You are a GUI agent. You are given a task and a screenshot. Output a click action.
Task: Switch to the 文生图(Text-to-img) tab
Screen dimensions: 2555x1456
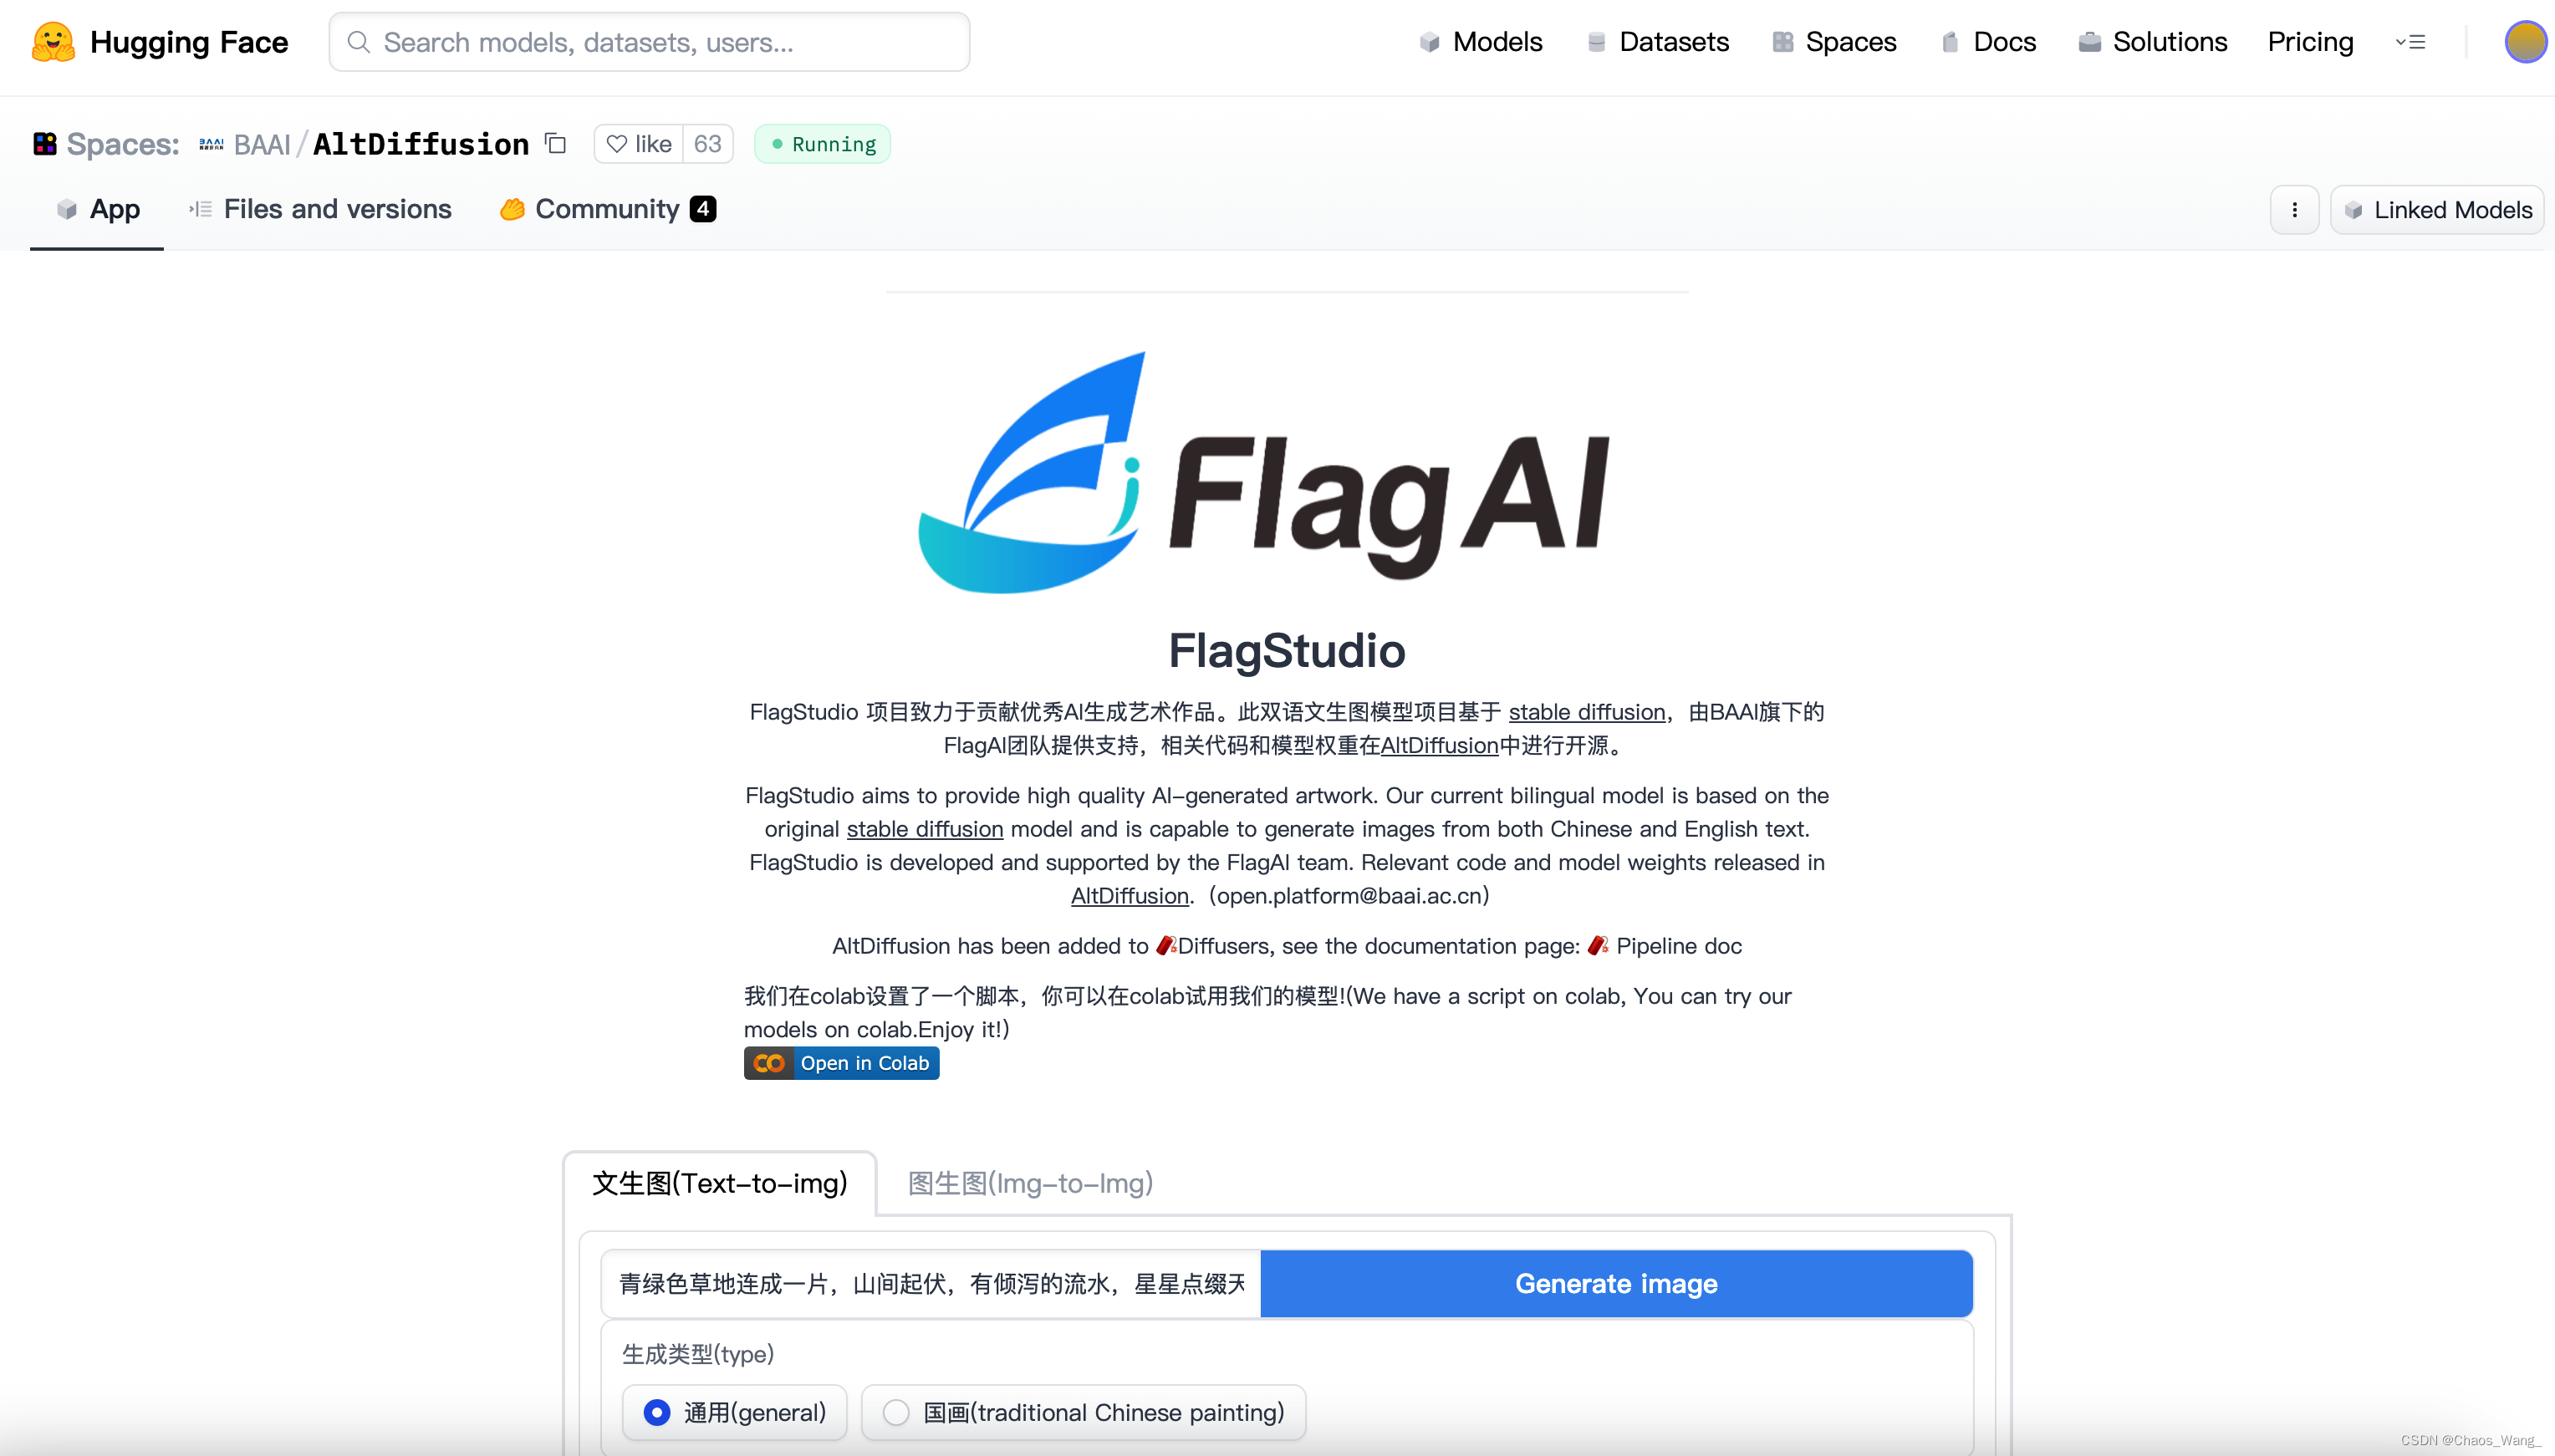tap(722, 1180)
